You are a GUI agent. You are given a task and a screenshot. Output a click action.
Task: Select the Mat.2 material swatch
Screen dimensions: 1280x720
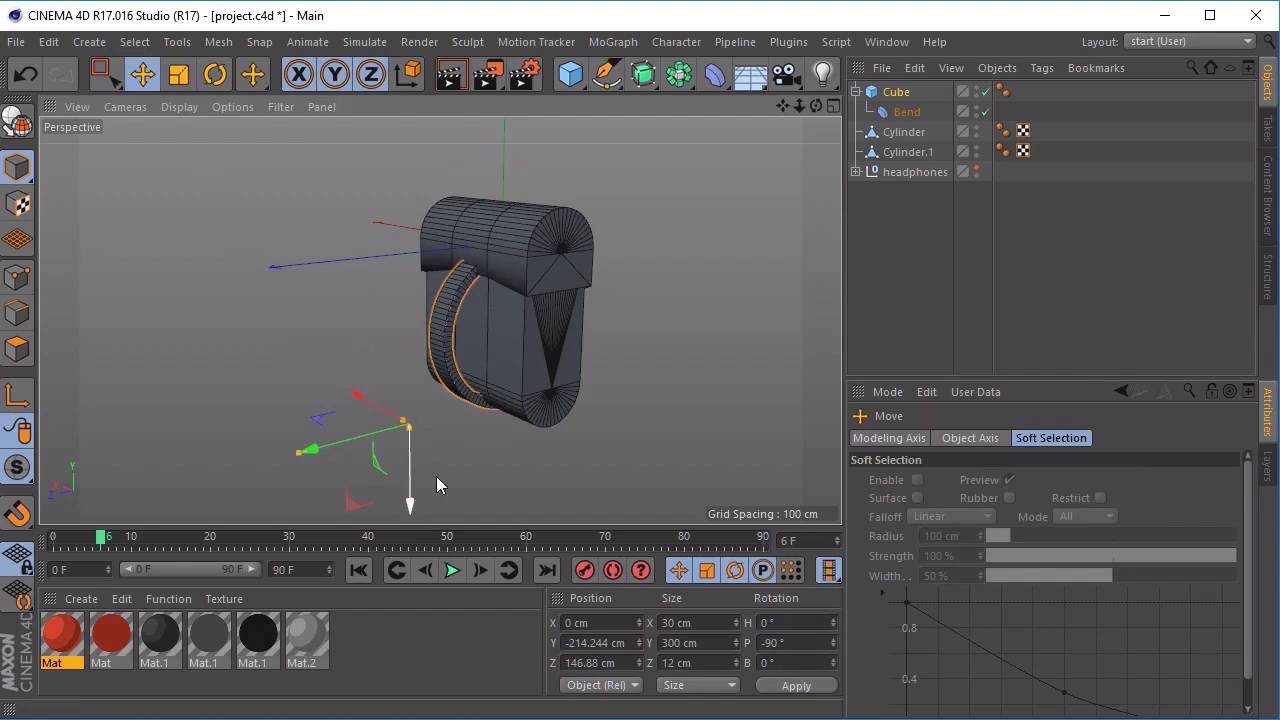307,635
